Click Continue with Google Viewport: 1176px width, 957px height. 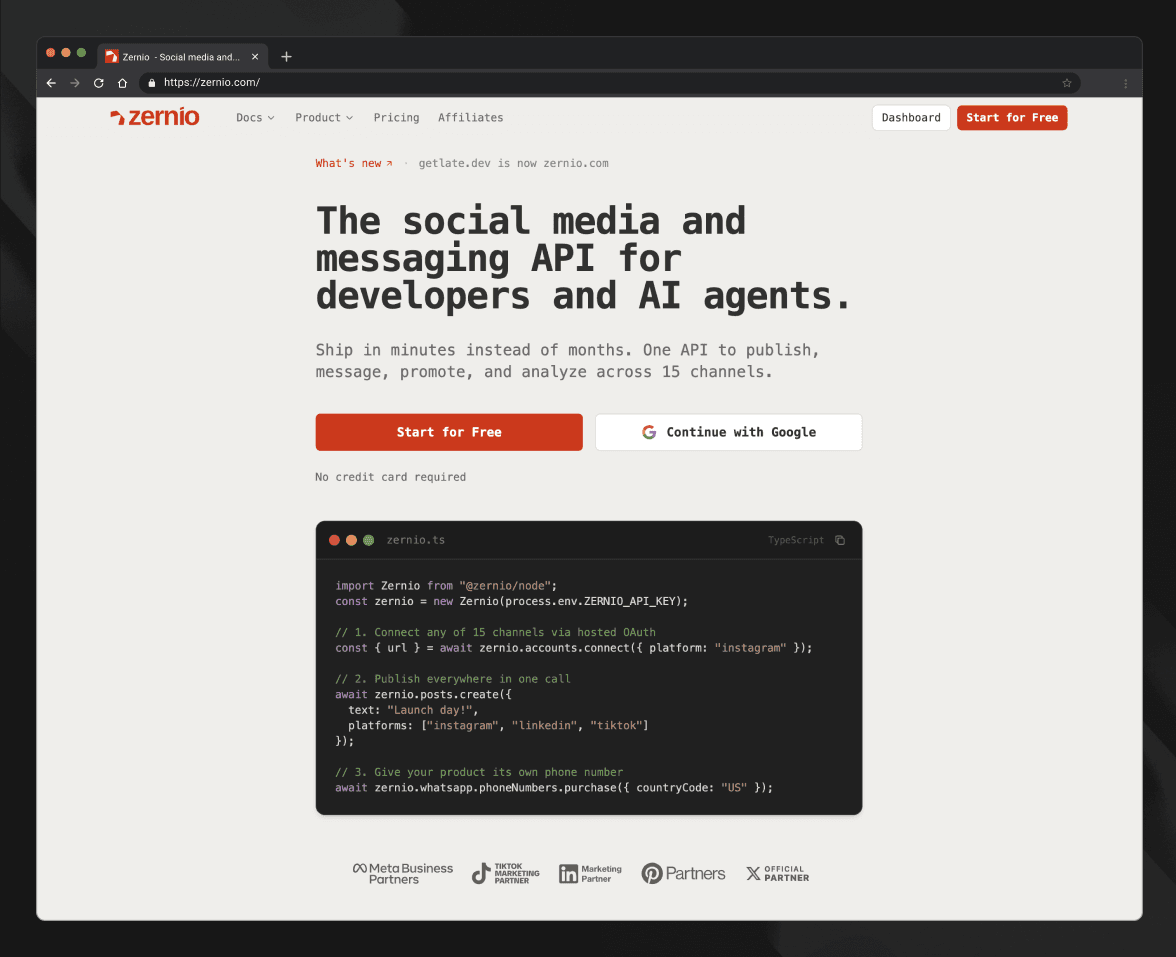click(x=728, y=432)
